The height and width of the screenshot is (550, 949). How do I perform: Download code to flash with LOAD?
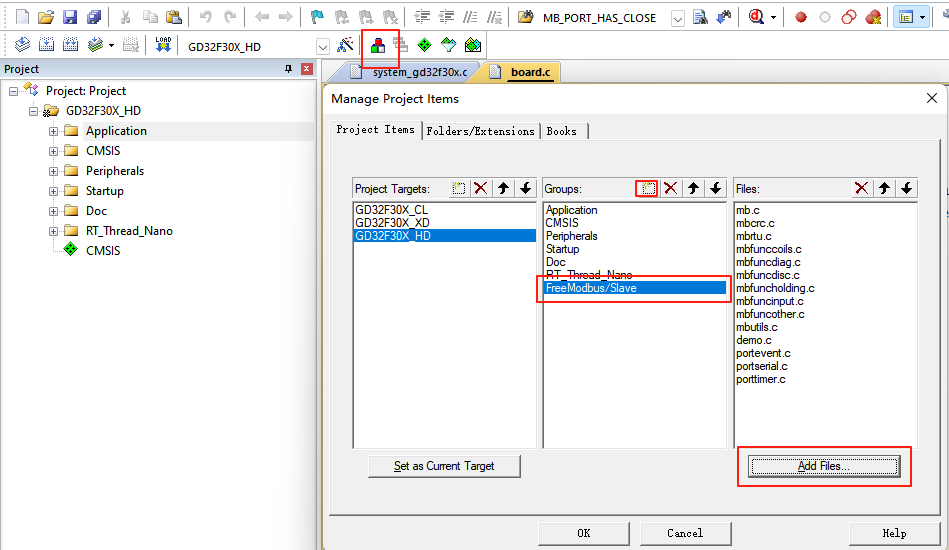click(163, 44)
